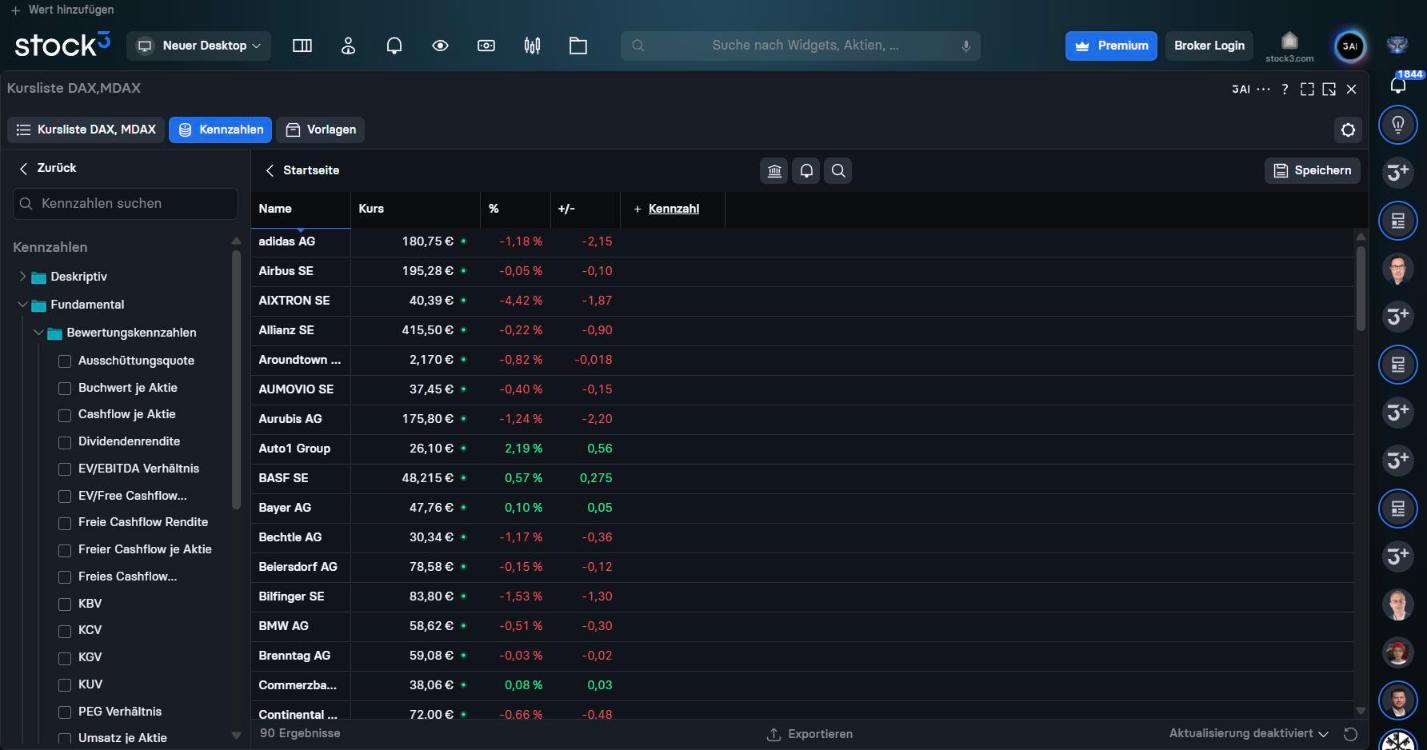Switch the widget to fullscreen
Image resolution: width=1427 pixels, height=750 pixels.
pyautogui.click(x=1307, y=89)
